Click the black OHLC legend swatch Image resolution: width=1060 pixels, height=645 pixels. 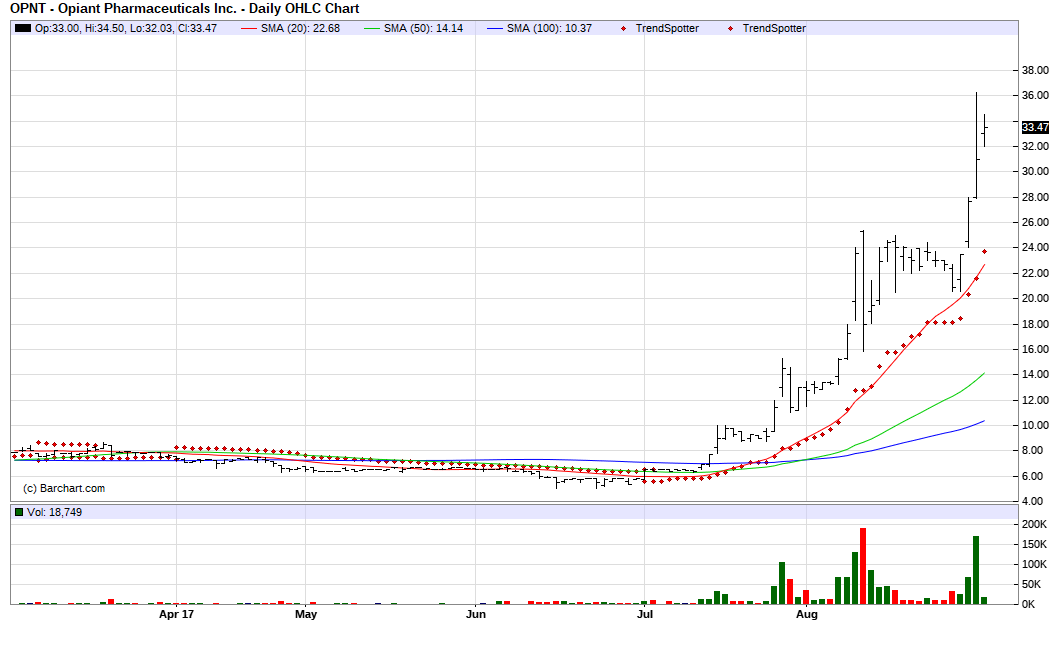pos(23,28)
